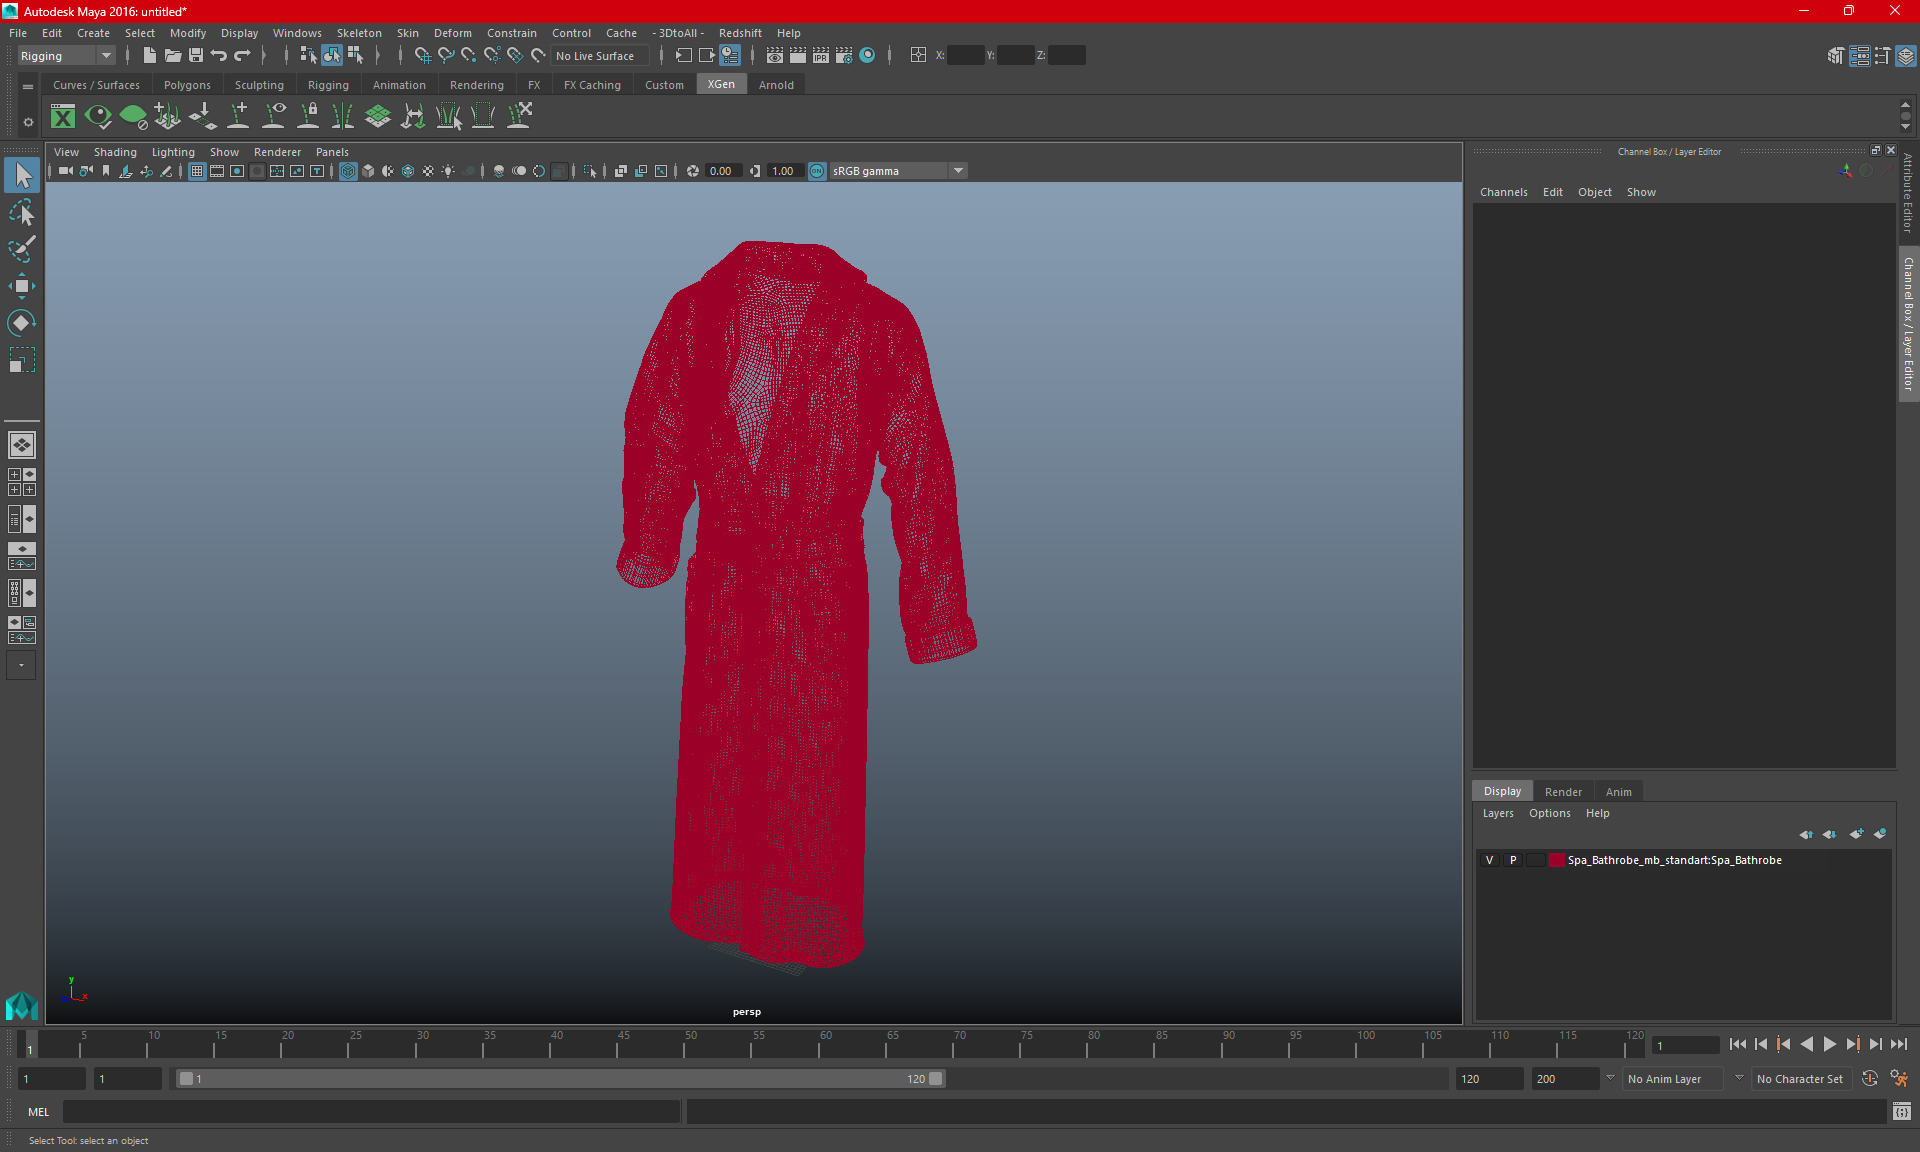Play the animation forward
This screenshot has height=1152, width=1920.
point(1829,1044)
